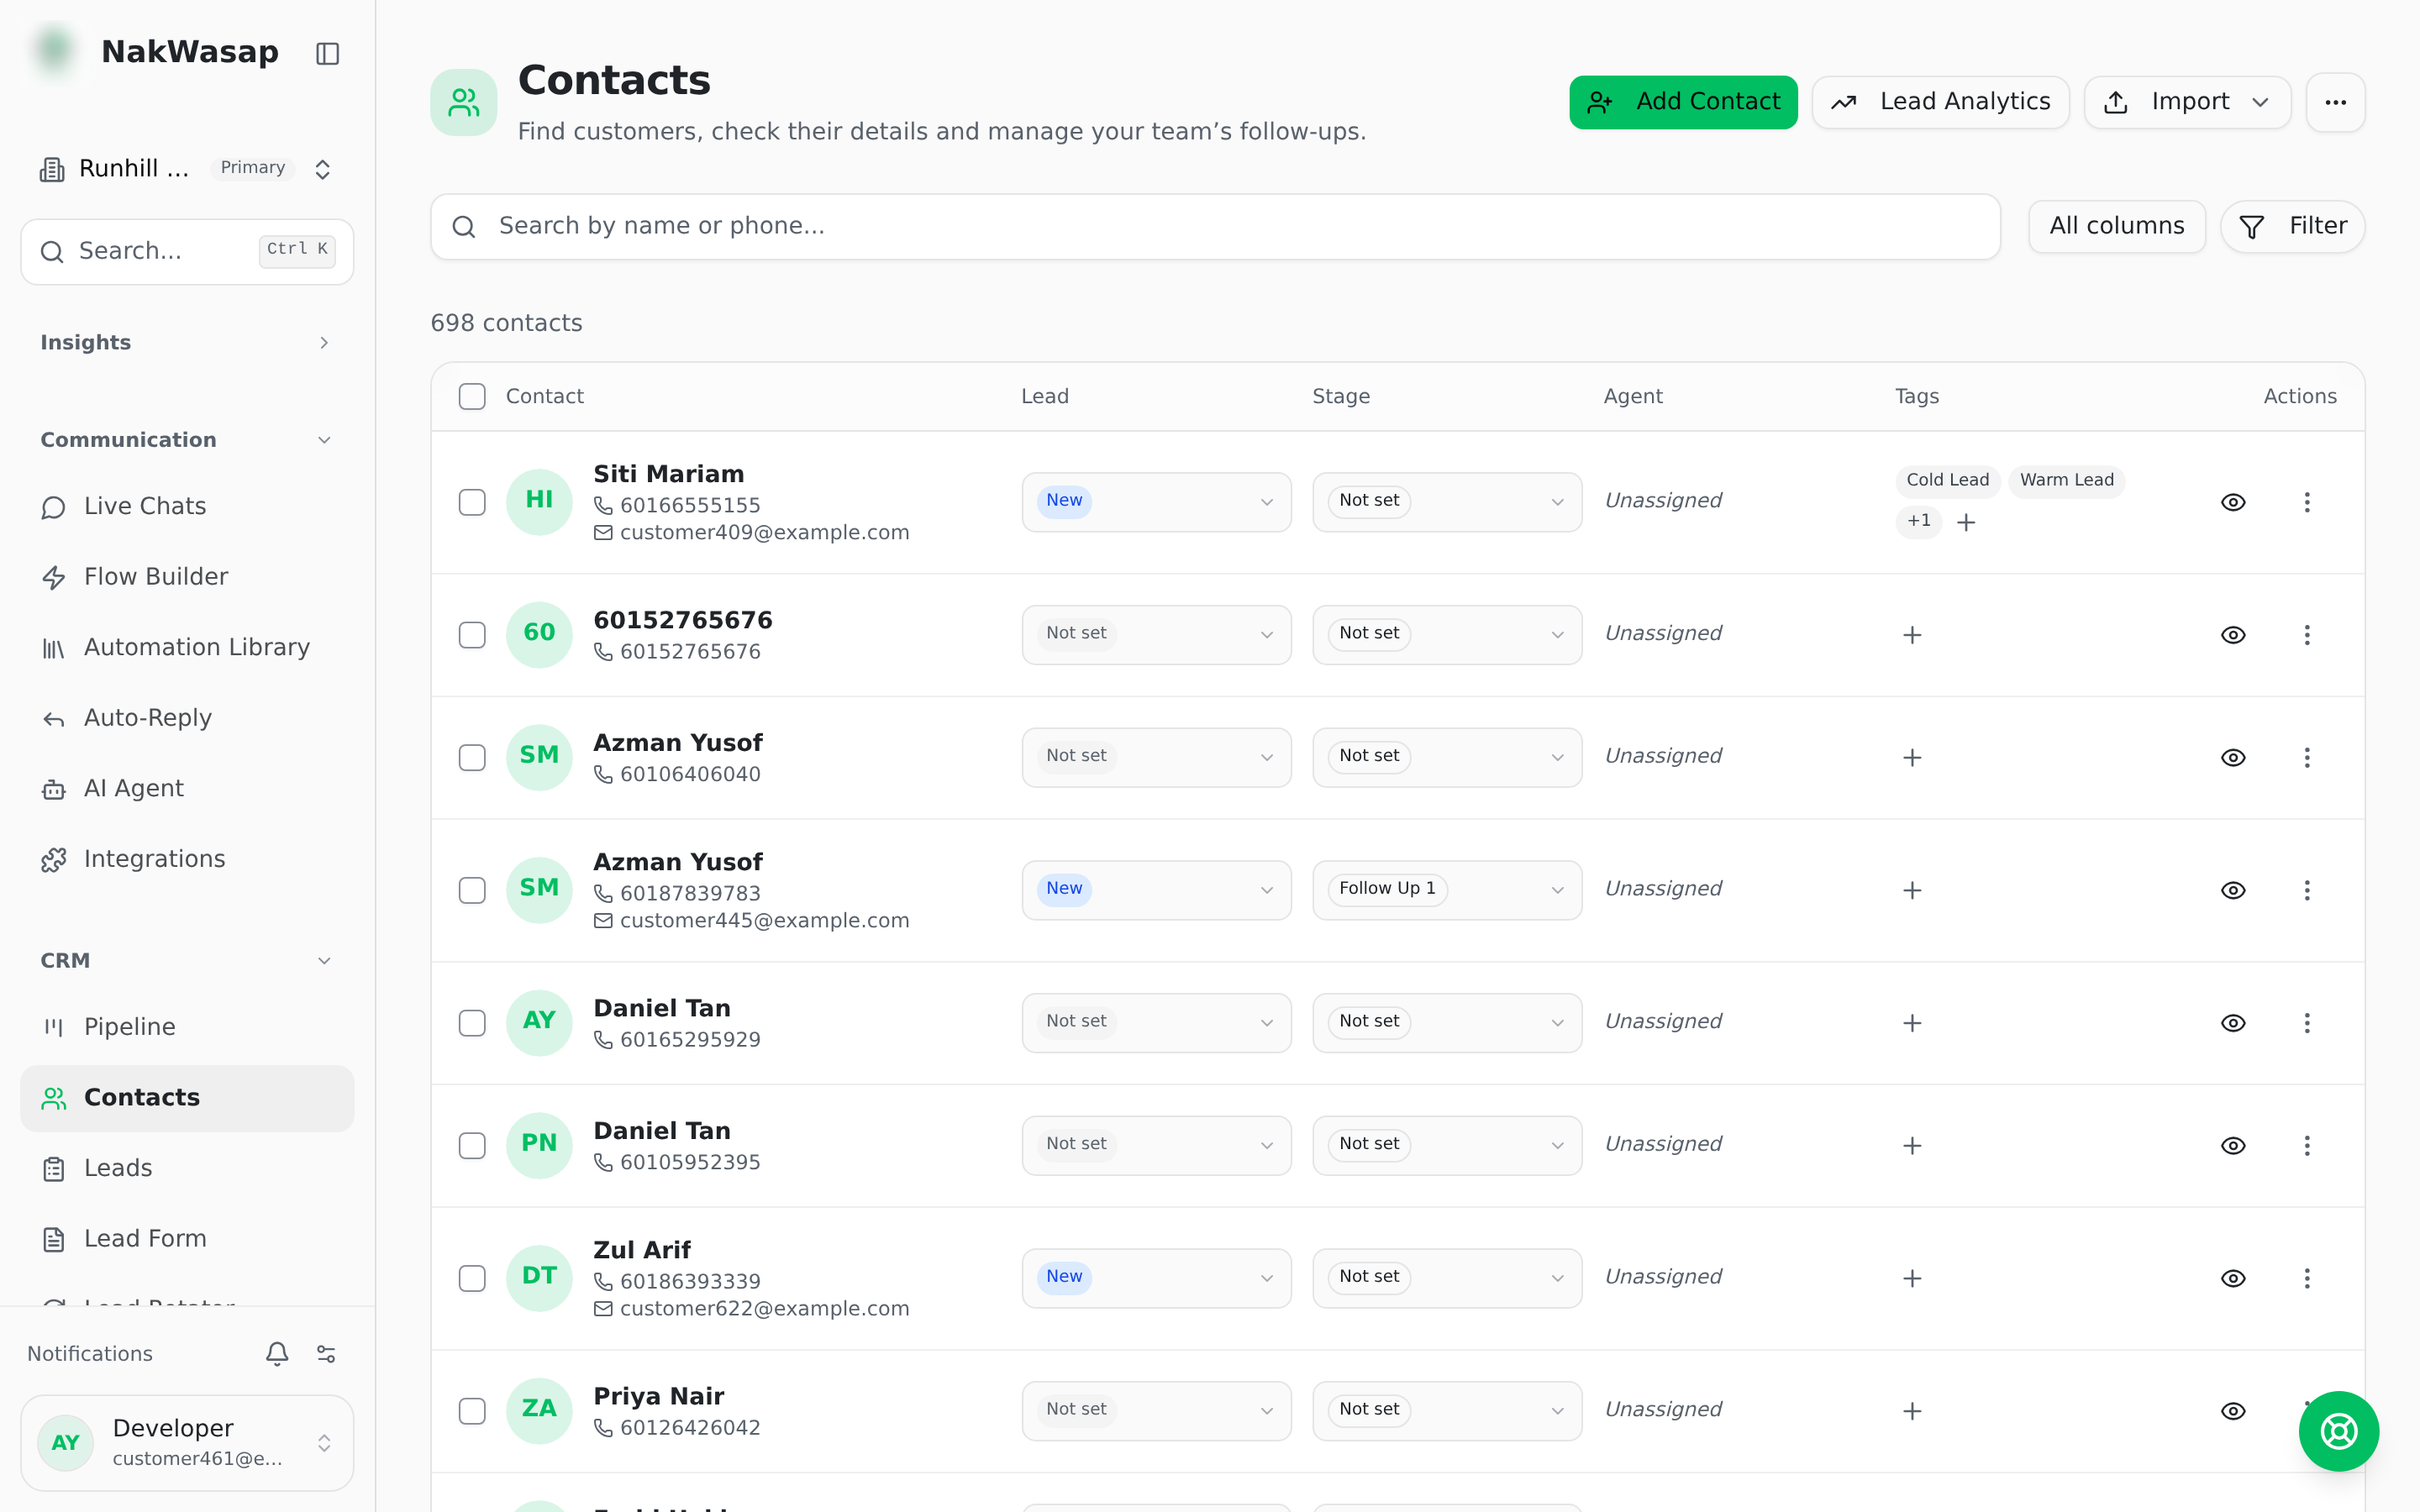Show hidden +1 tags for Siti Mariam
This screenshot has width=2420, height=1512.
tap(1918, 521)
